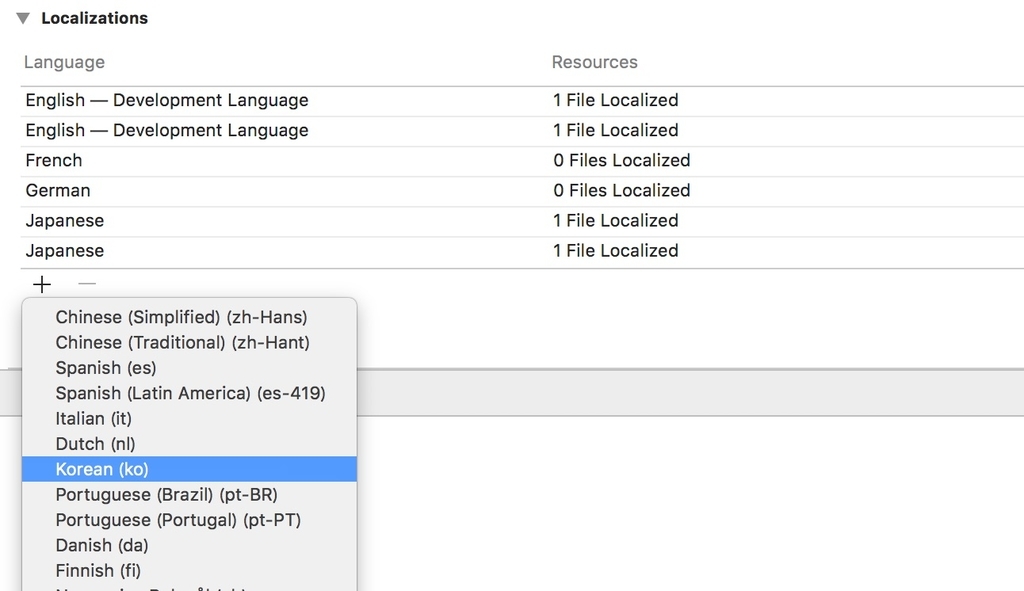Click the French row's 0 Files Localized cell
Screen dimensions: 1024x591
tap(622, 161)
